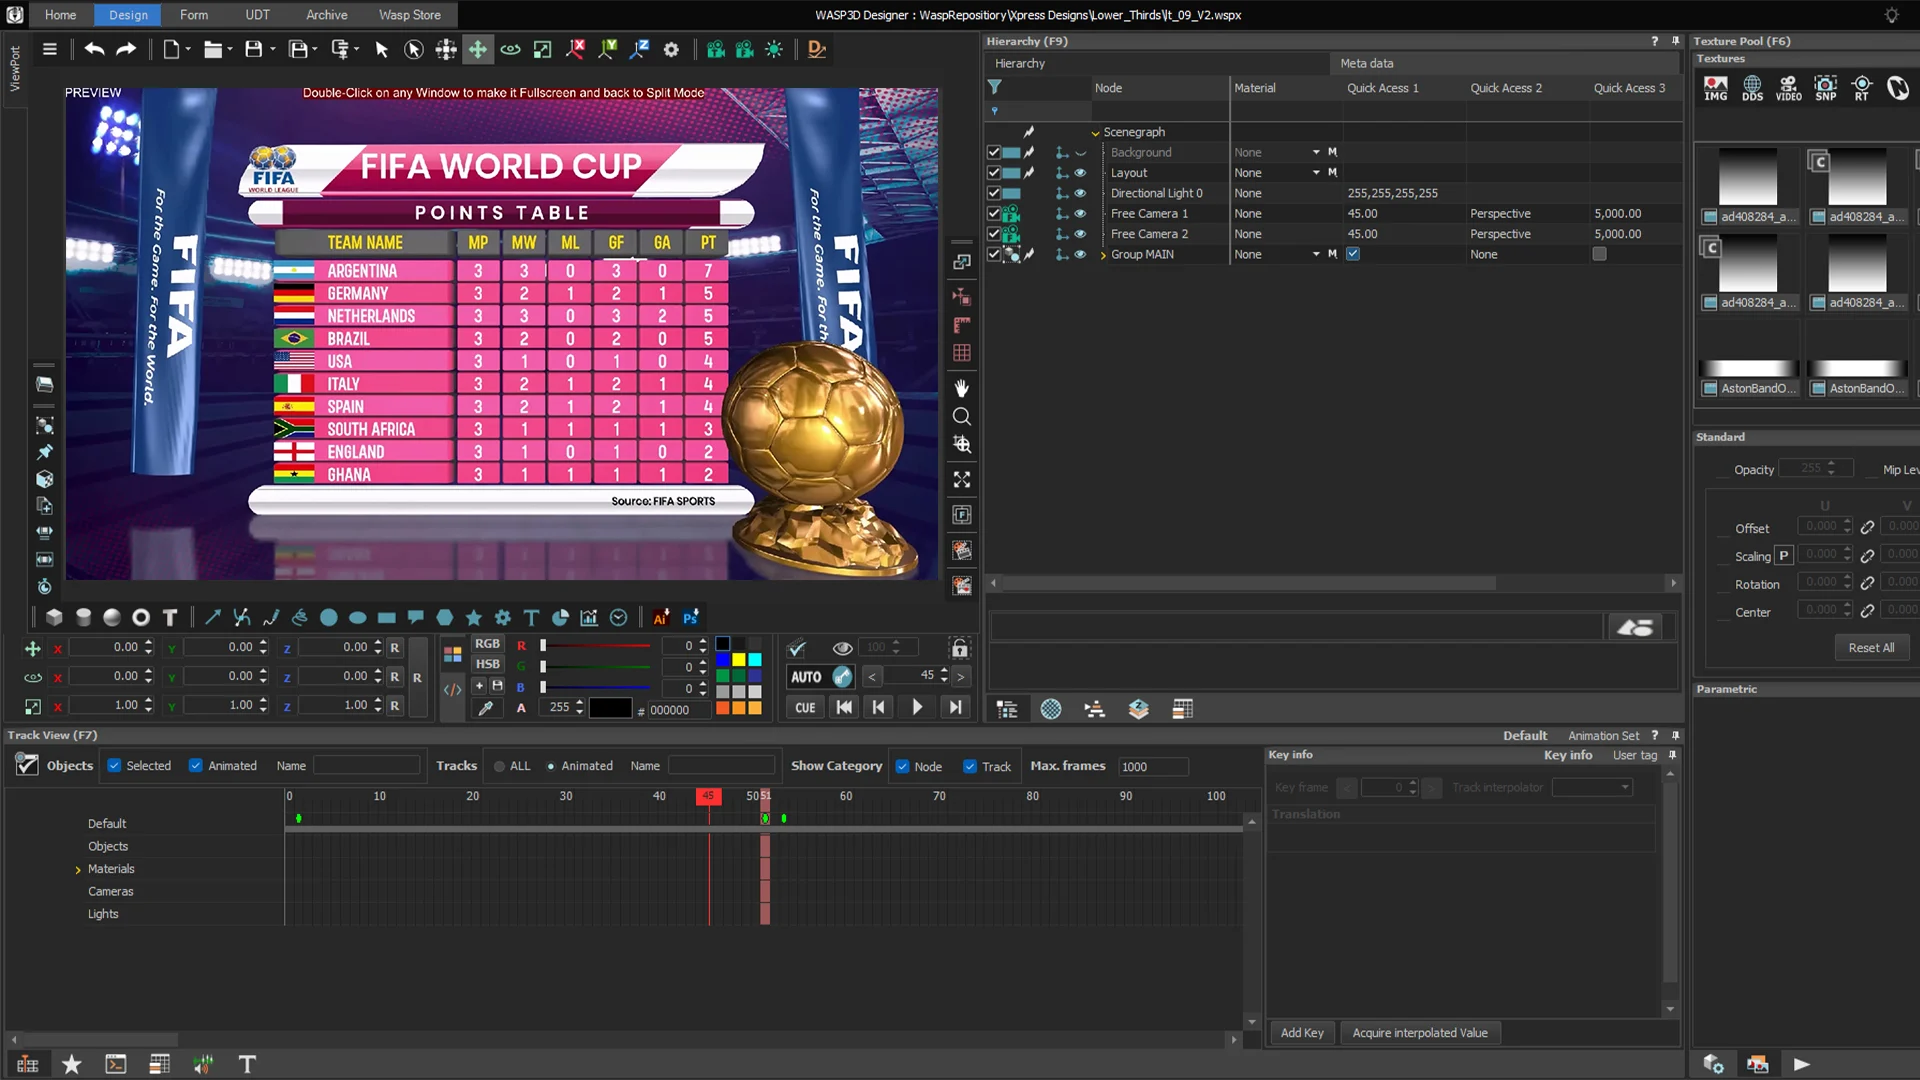Select the Move transform tool

coord(478,49)
